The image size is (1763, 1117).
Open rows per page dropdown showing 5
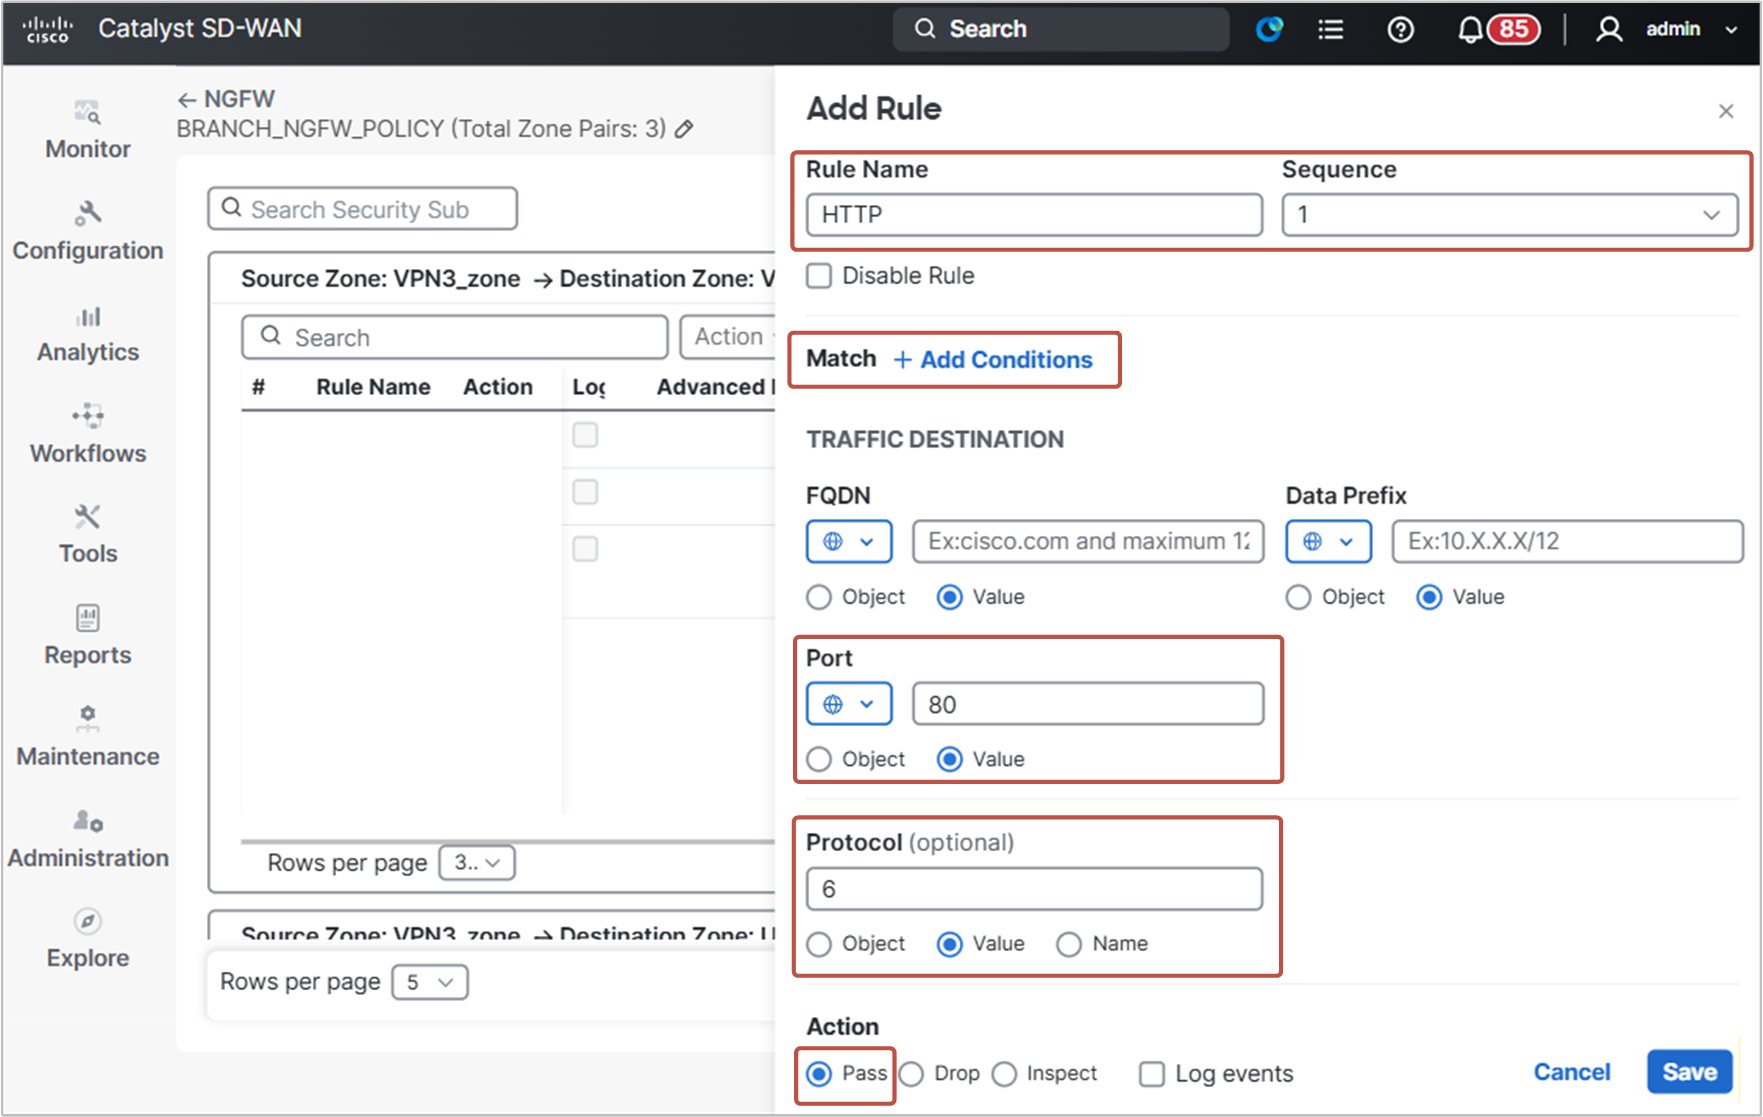430,982
